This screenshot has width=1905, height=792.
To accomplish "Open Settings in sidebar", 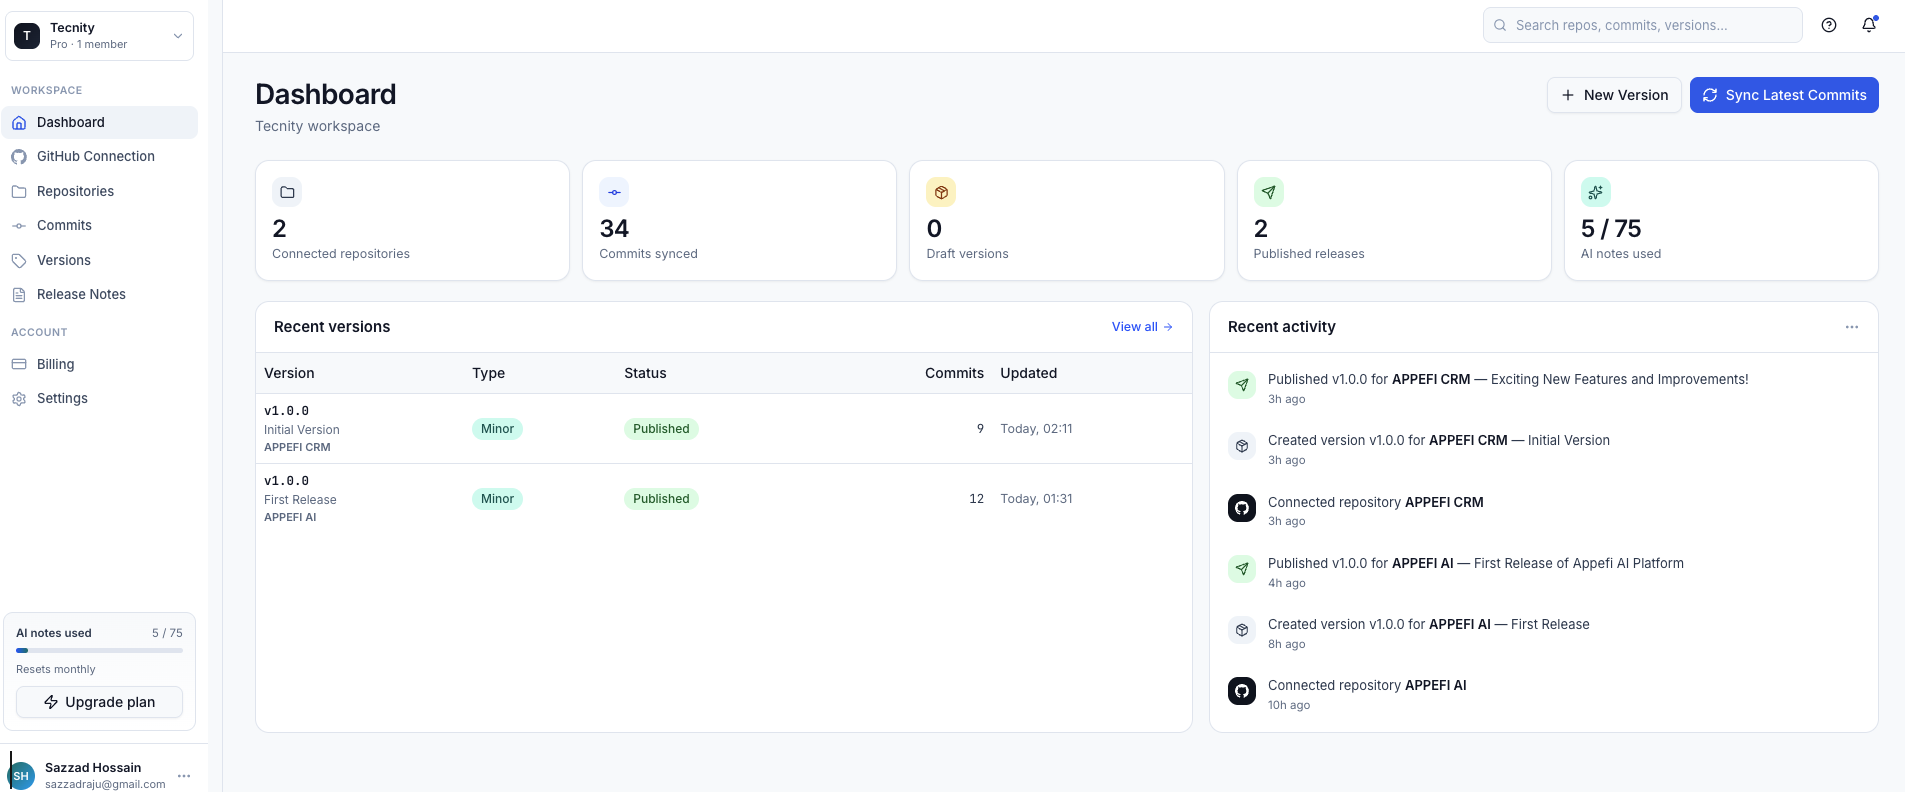I will coord(100,398).
